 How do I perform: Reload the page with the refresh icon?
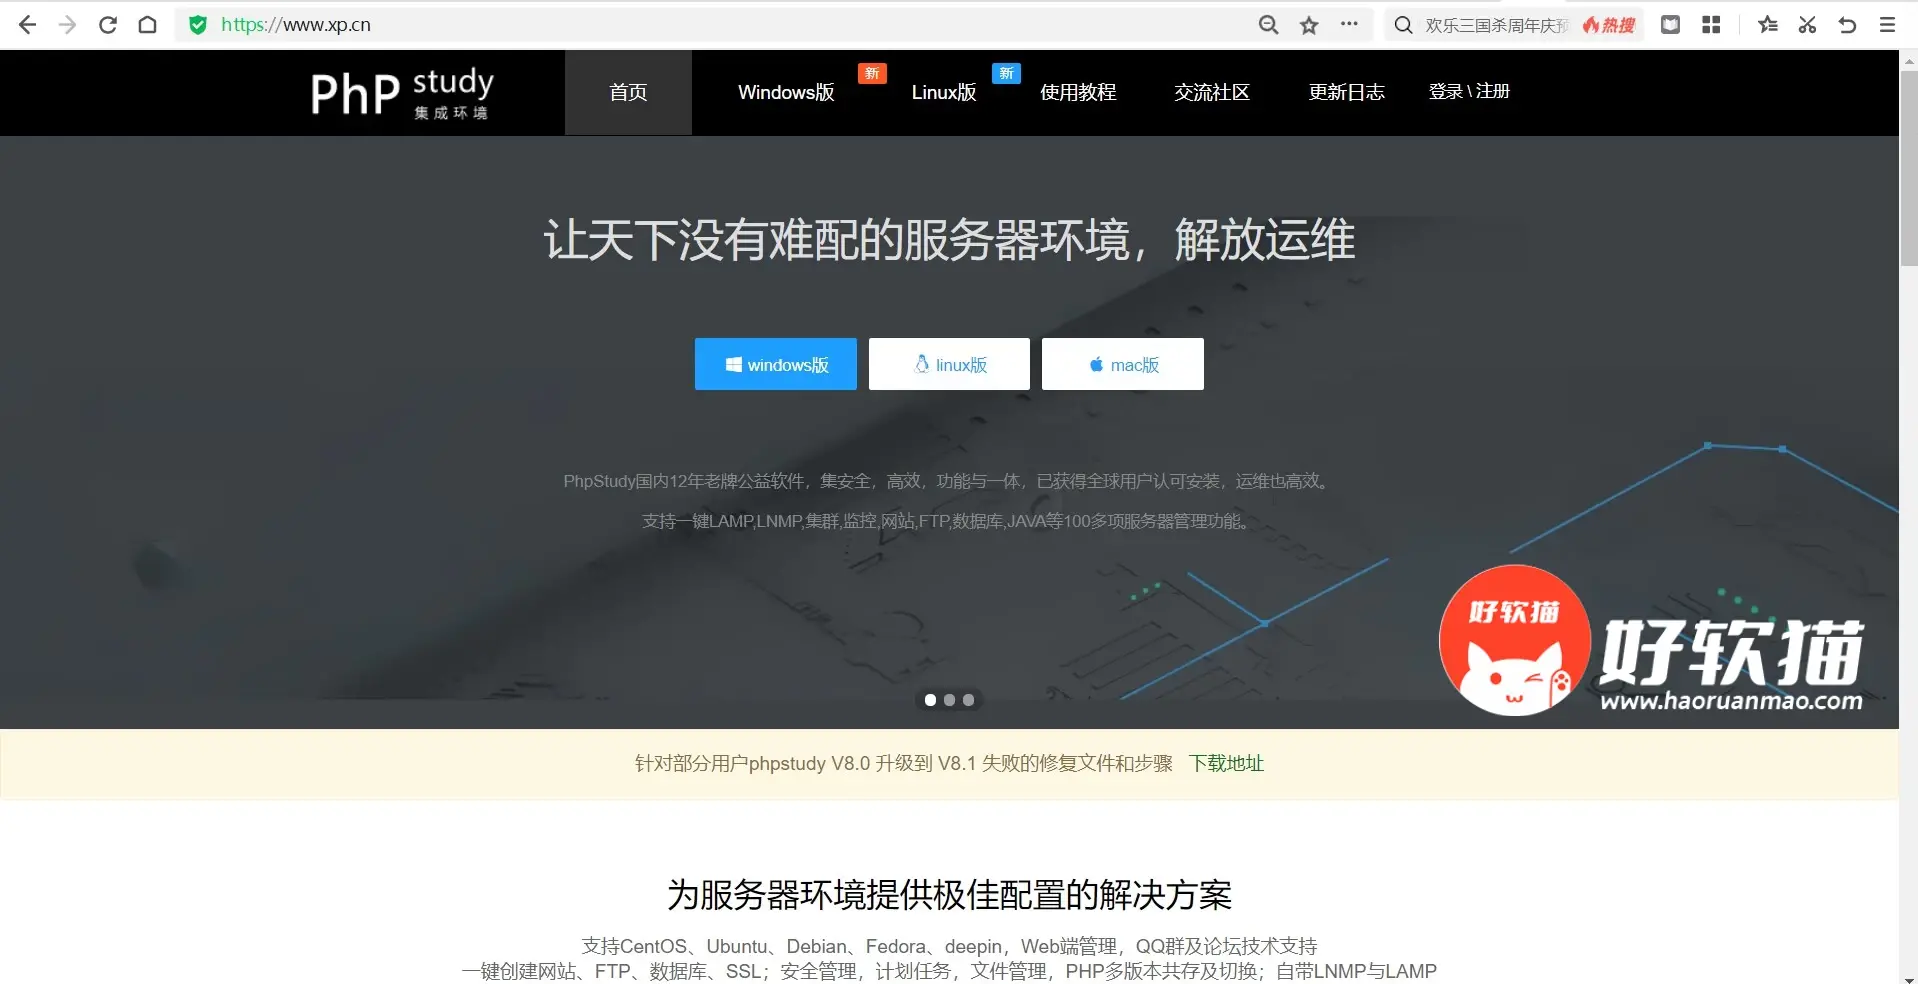pos(108,25)
